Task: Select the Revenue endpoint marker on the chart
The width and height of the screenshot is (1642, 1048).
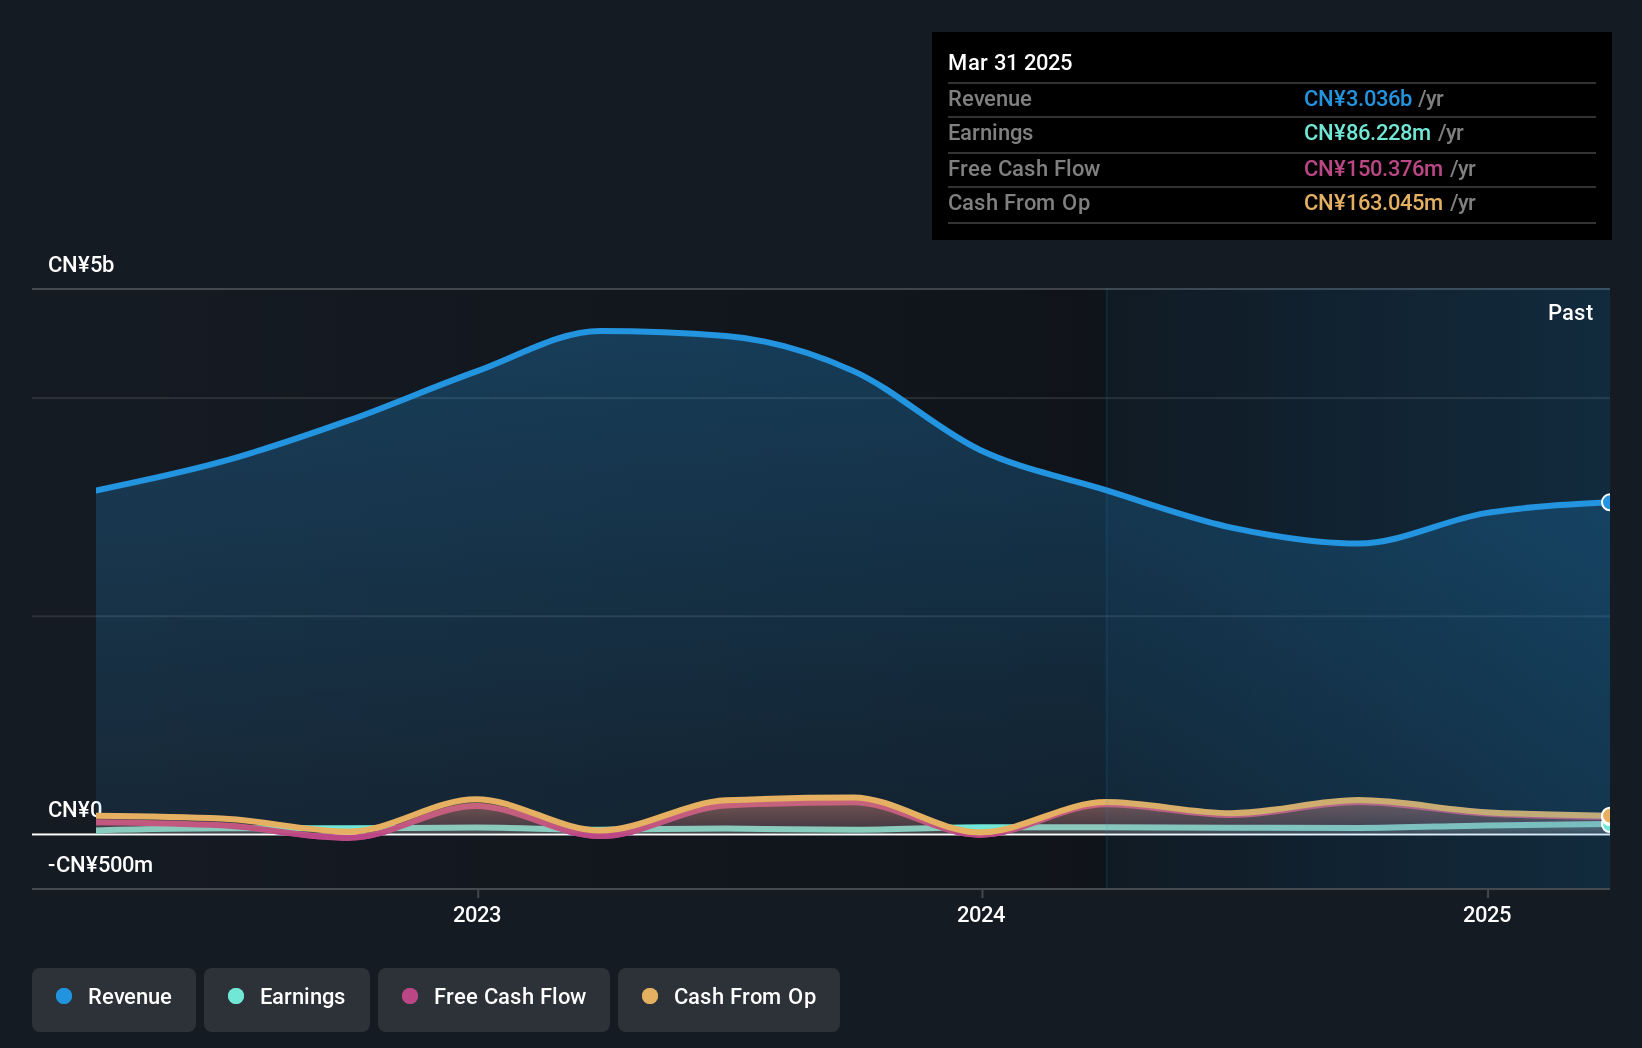Action: (x=1607, y=502)
